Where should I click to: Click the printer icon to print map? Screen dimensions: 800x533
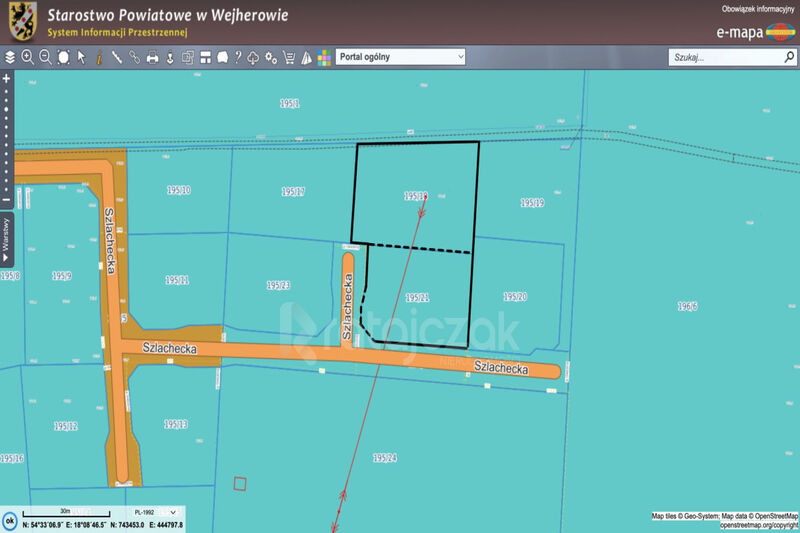tap(152, 57)
